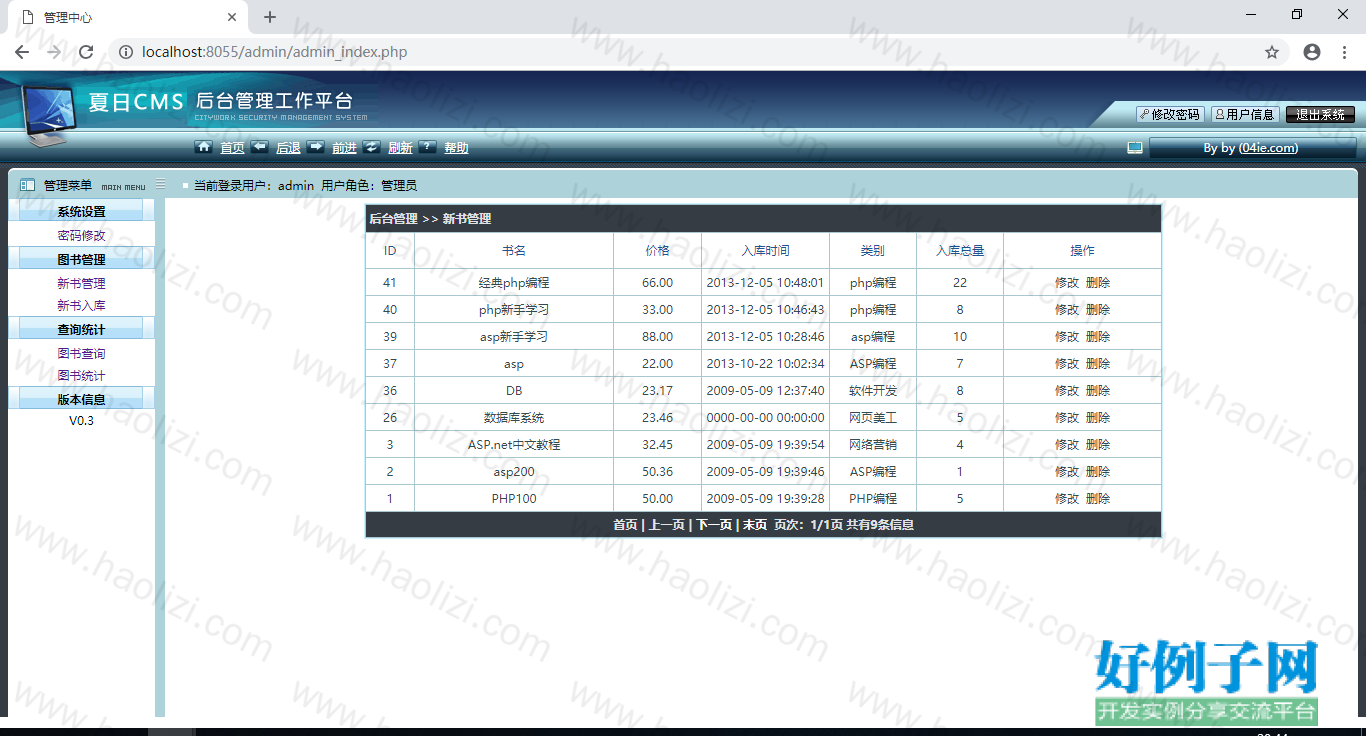Click 下一页 pagination link

click(x=714, y=525)
